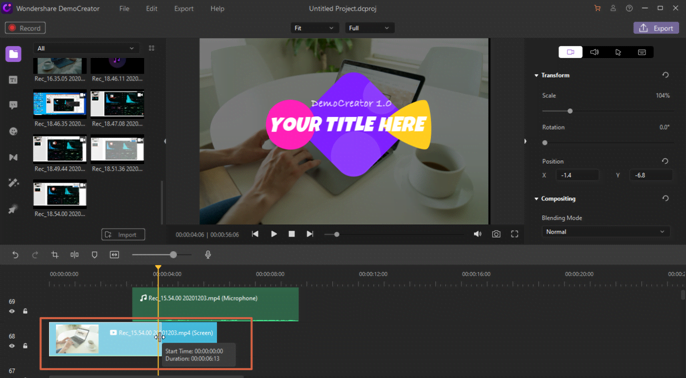Switch media library to grid view
Image resolution: width=686 pixels, height=378 pixels.
[x=152, y=48]
